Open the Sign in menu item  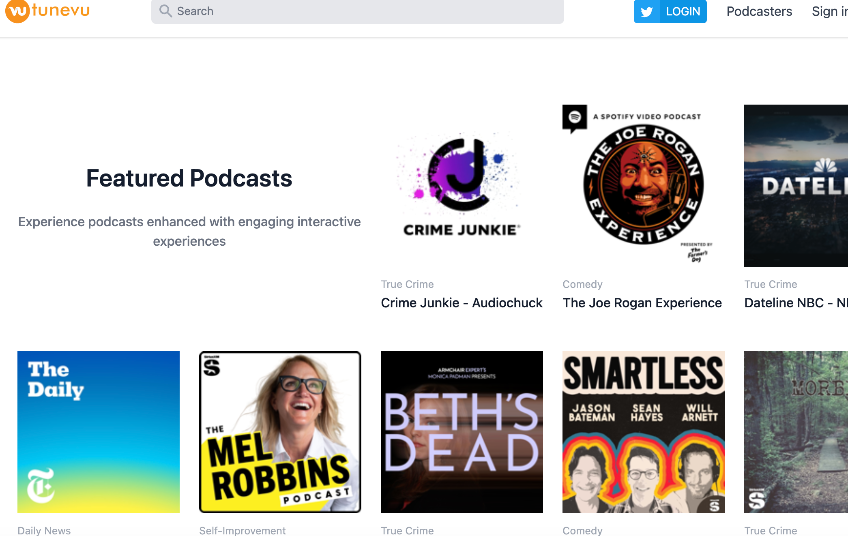coord(829,12)
